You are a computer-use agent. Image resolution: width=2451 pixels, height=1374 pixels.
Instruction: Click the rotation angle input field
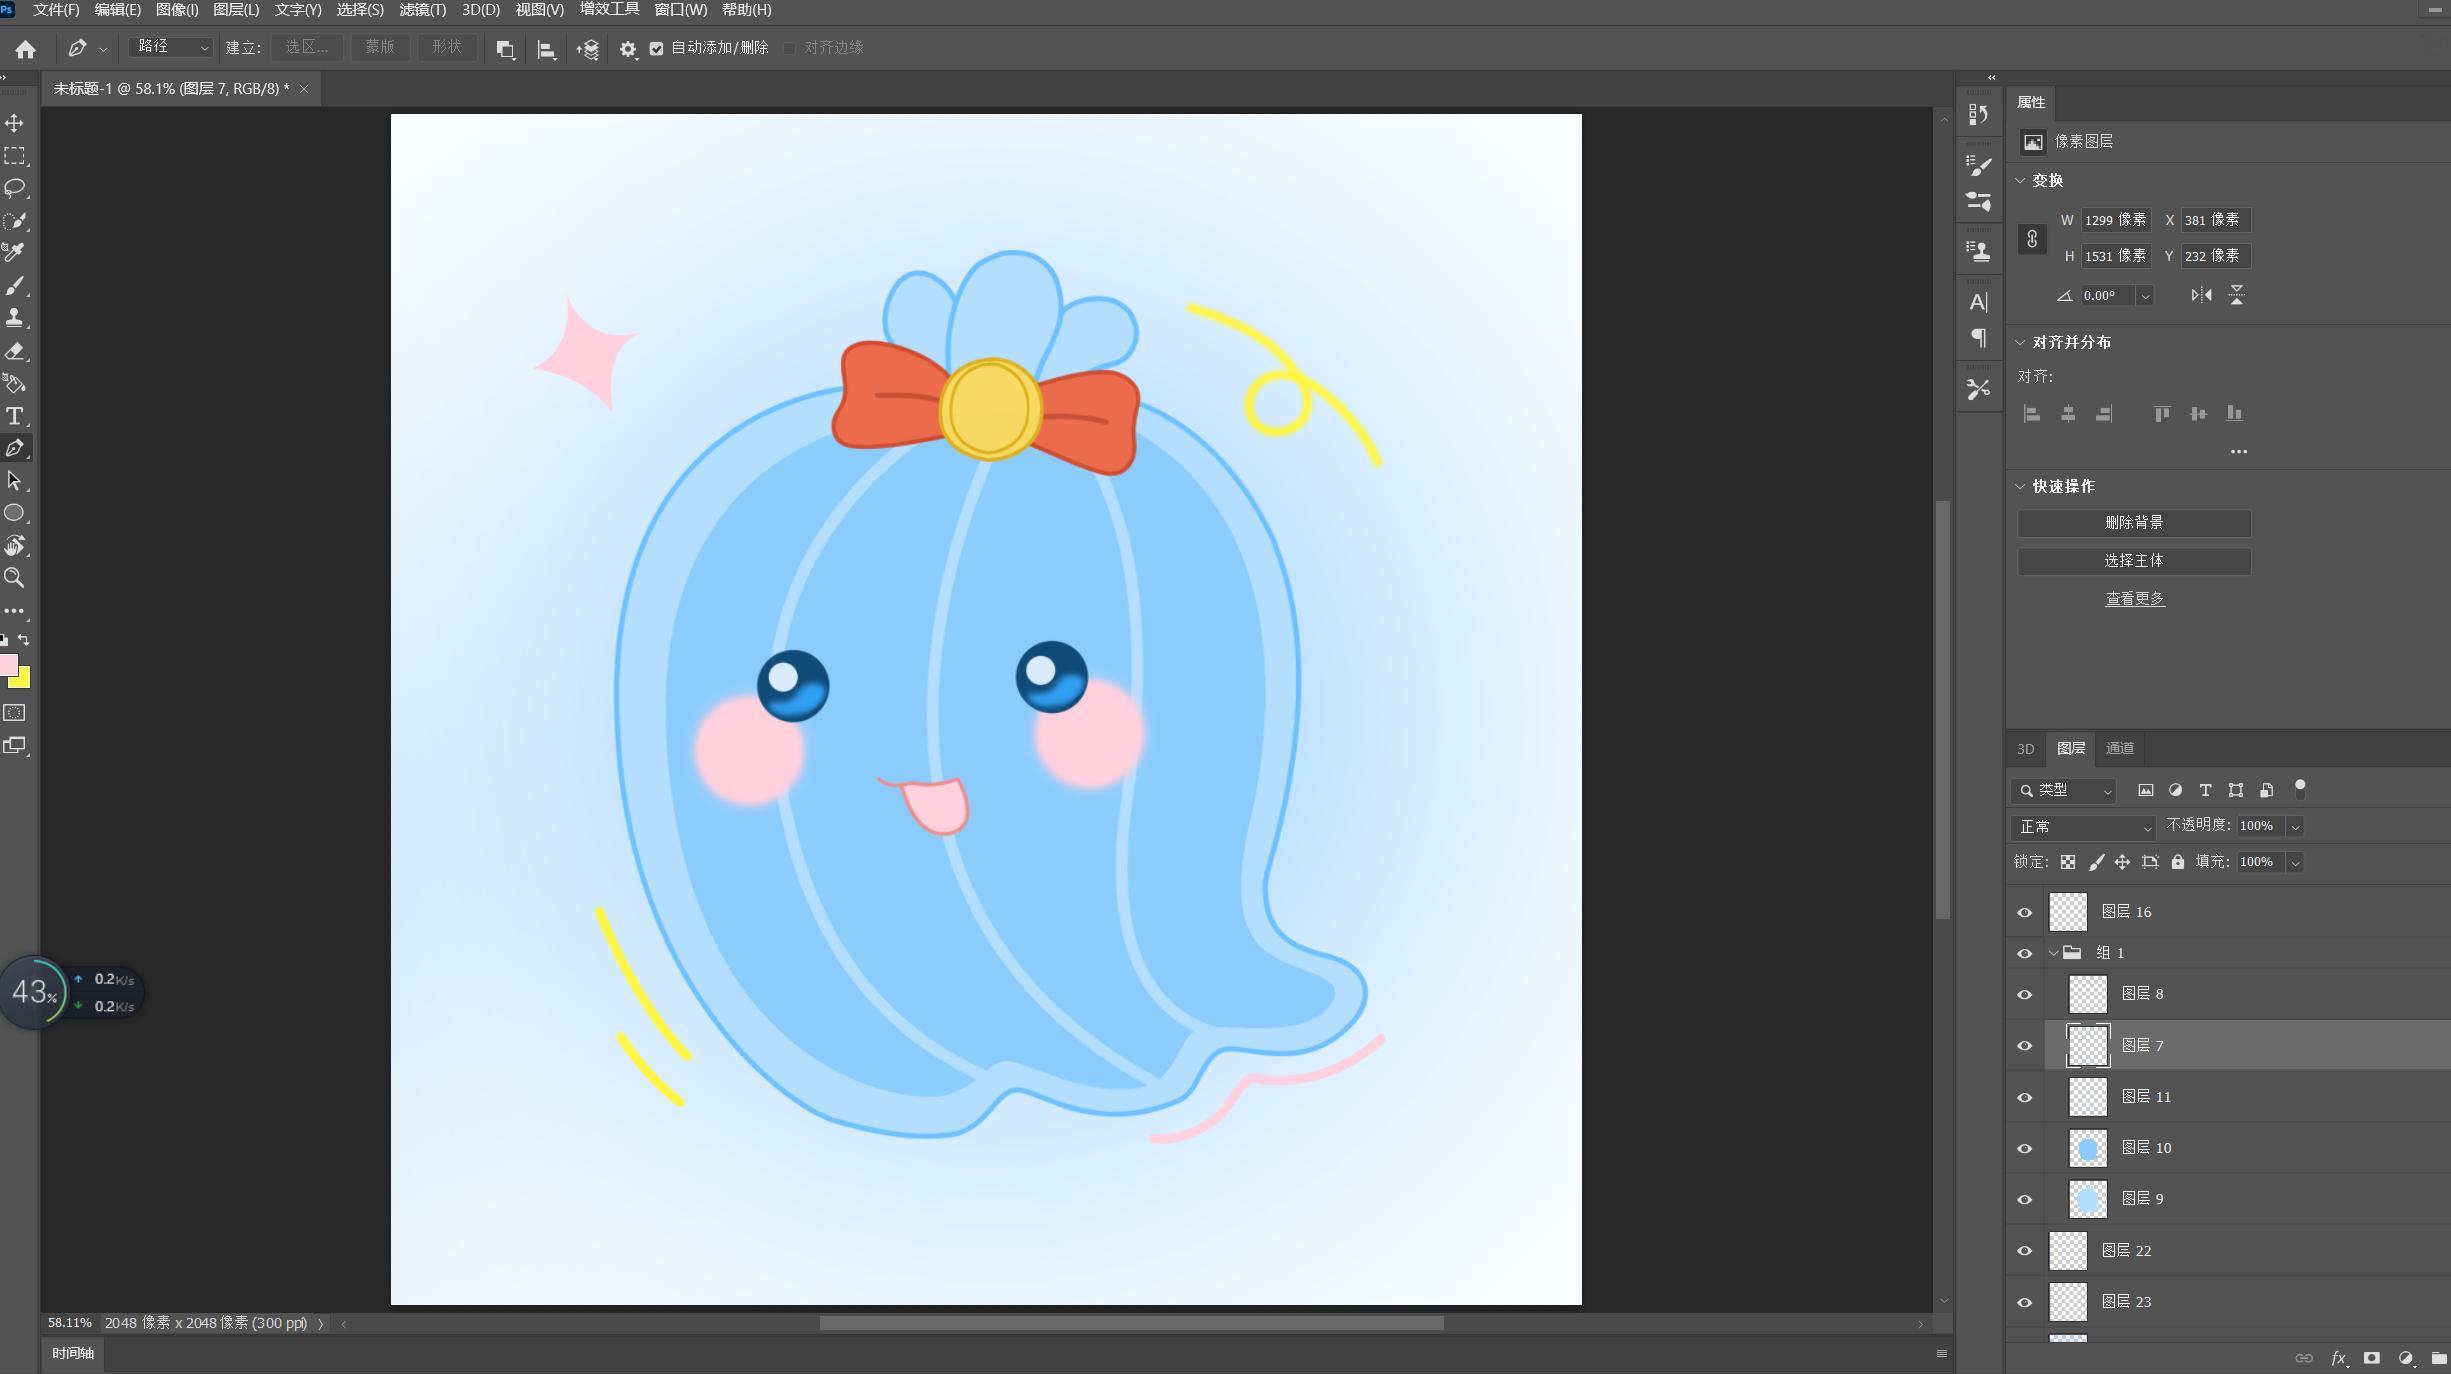point(2108,296)
